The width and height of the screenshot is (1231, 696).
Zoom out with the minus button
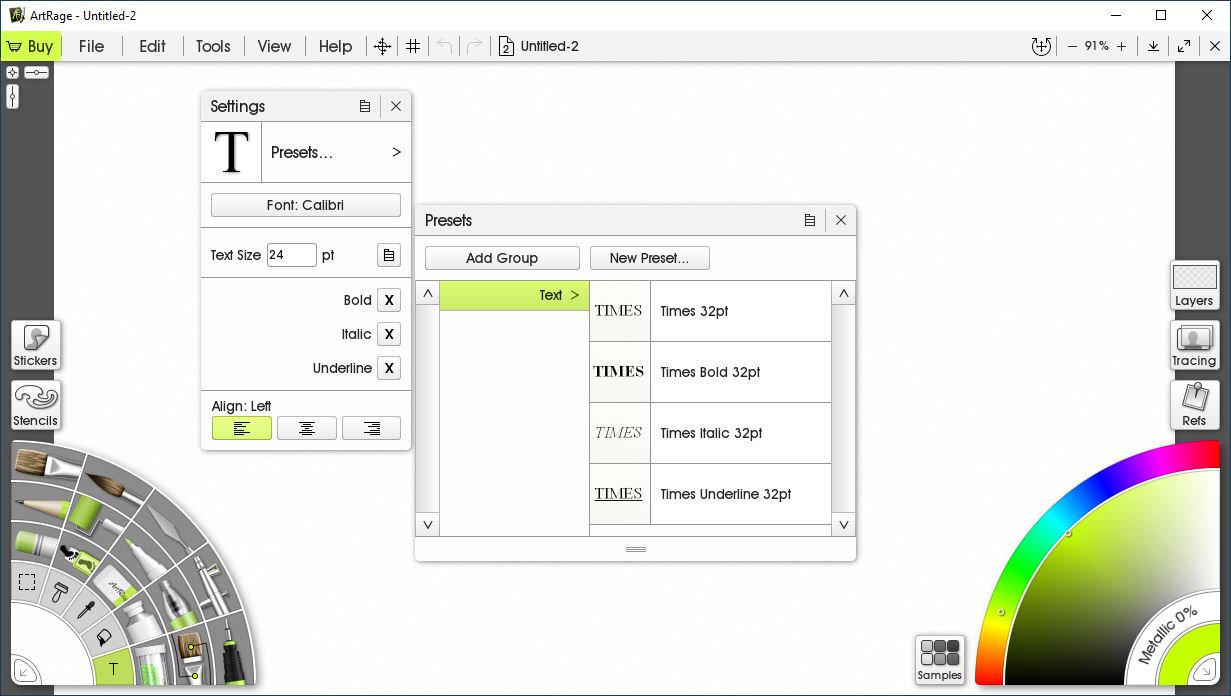tap(1072, 46)
